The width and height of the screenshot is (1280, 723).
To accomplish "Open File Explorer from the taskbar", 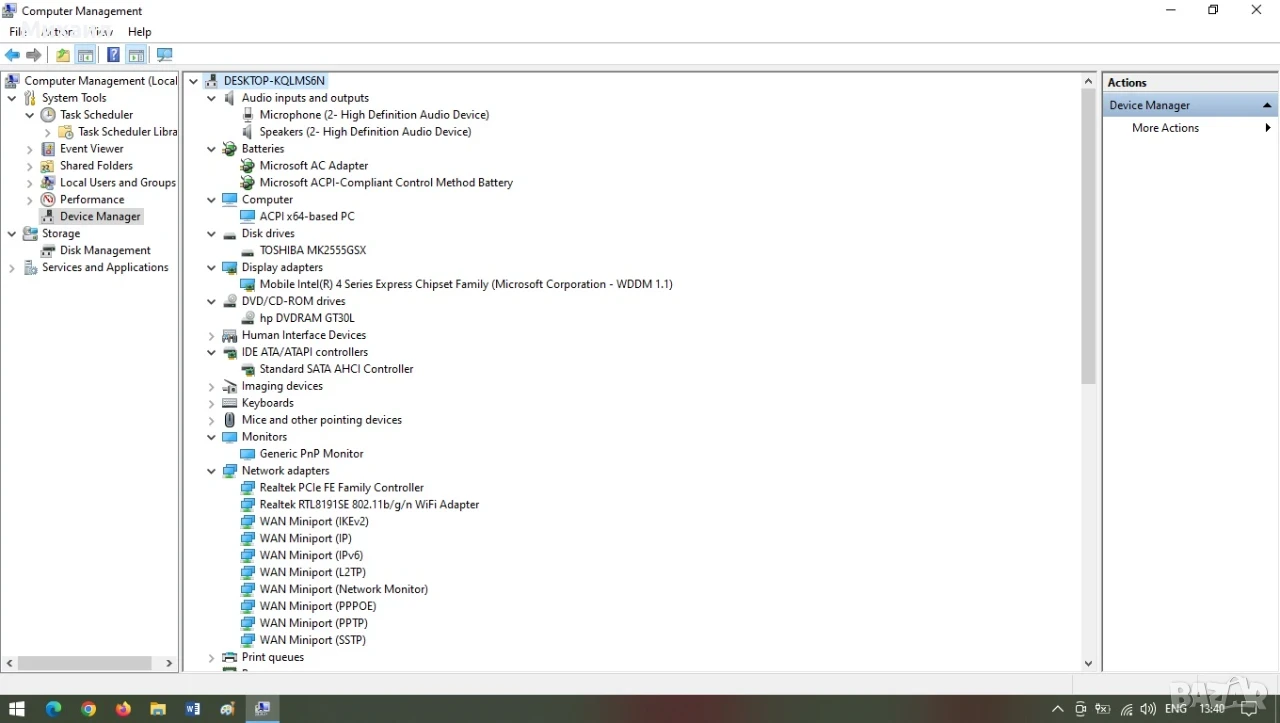I will (158, 709).
